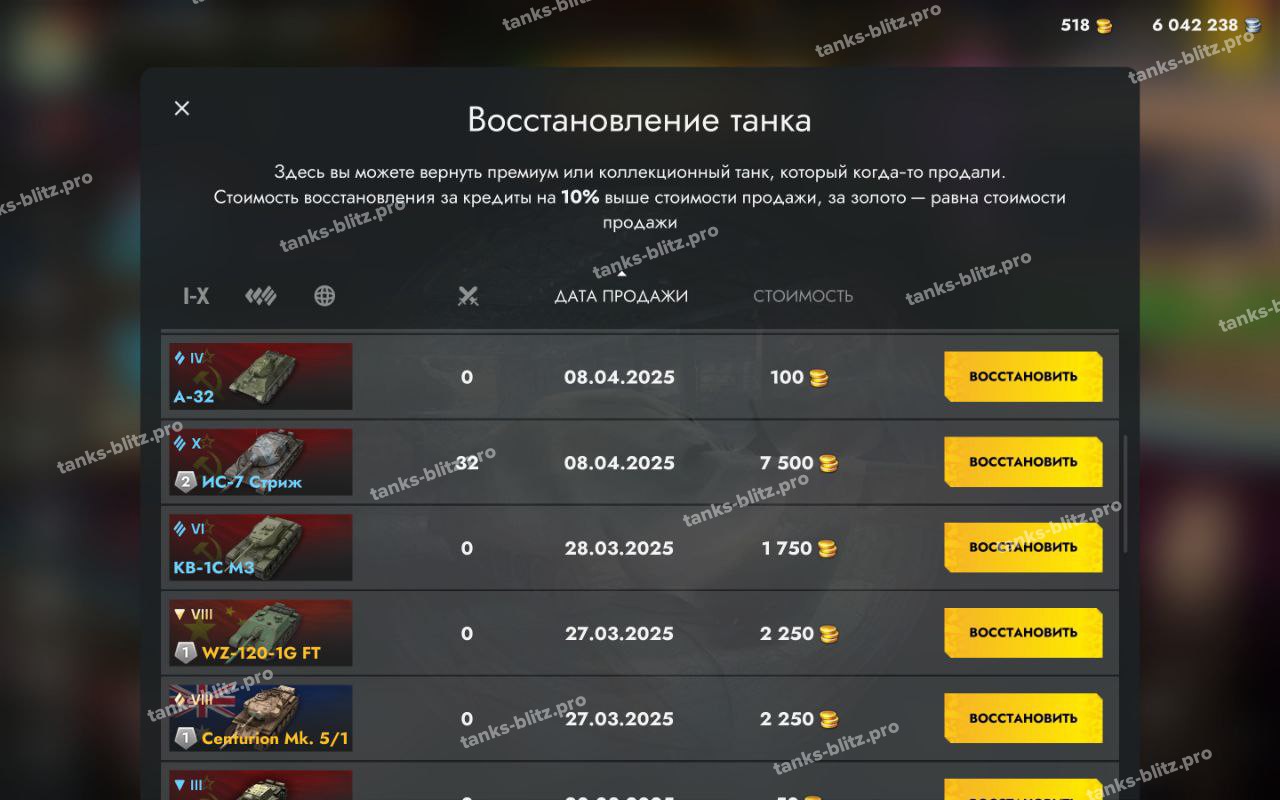Click the gold coins balance icon

(1104, 25)
